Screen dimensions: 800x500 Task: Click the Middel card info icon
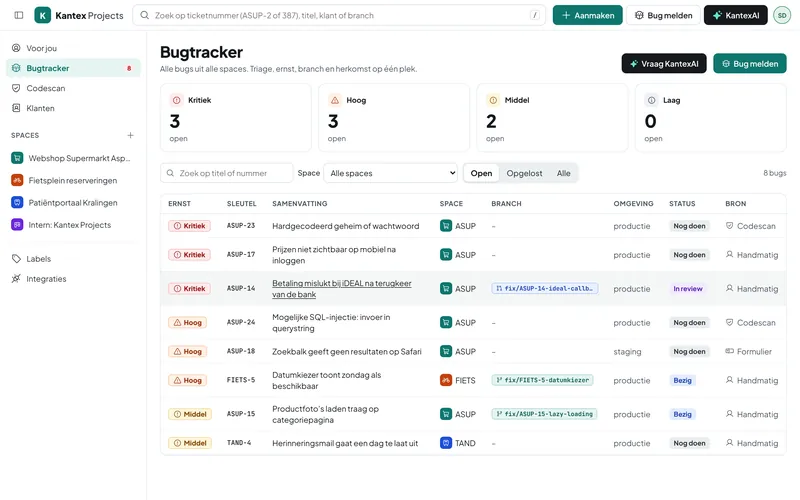[x=493, y=100]
